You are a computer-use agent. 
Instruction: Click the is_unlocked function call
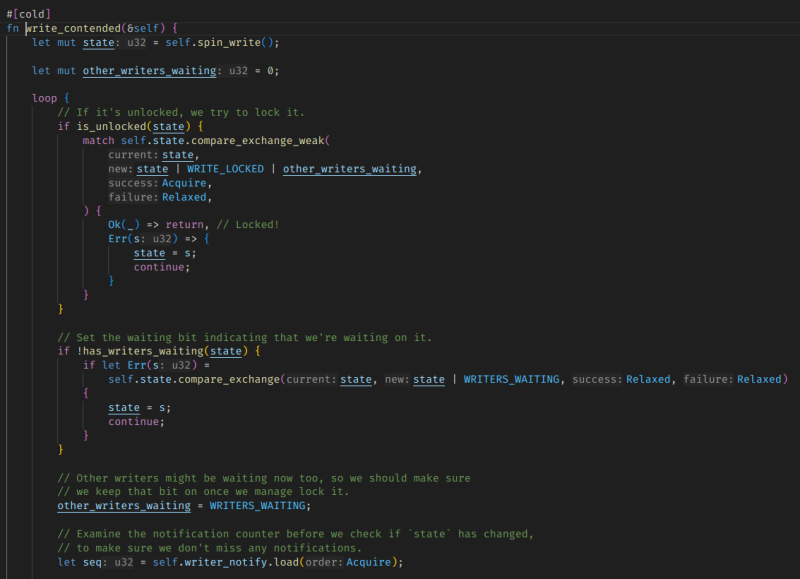(111, 126)
